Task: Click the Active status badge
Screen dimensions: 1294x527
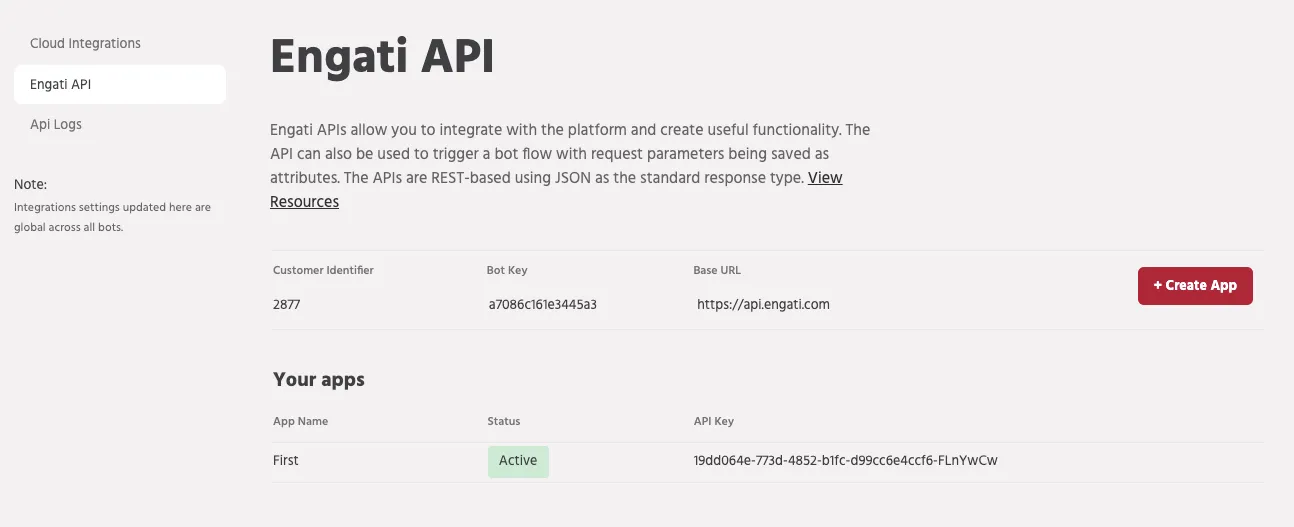Action: (518, 461)
